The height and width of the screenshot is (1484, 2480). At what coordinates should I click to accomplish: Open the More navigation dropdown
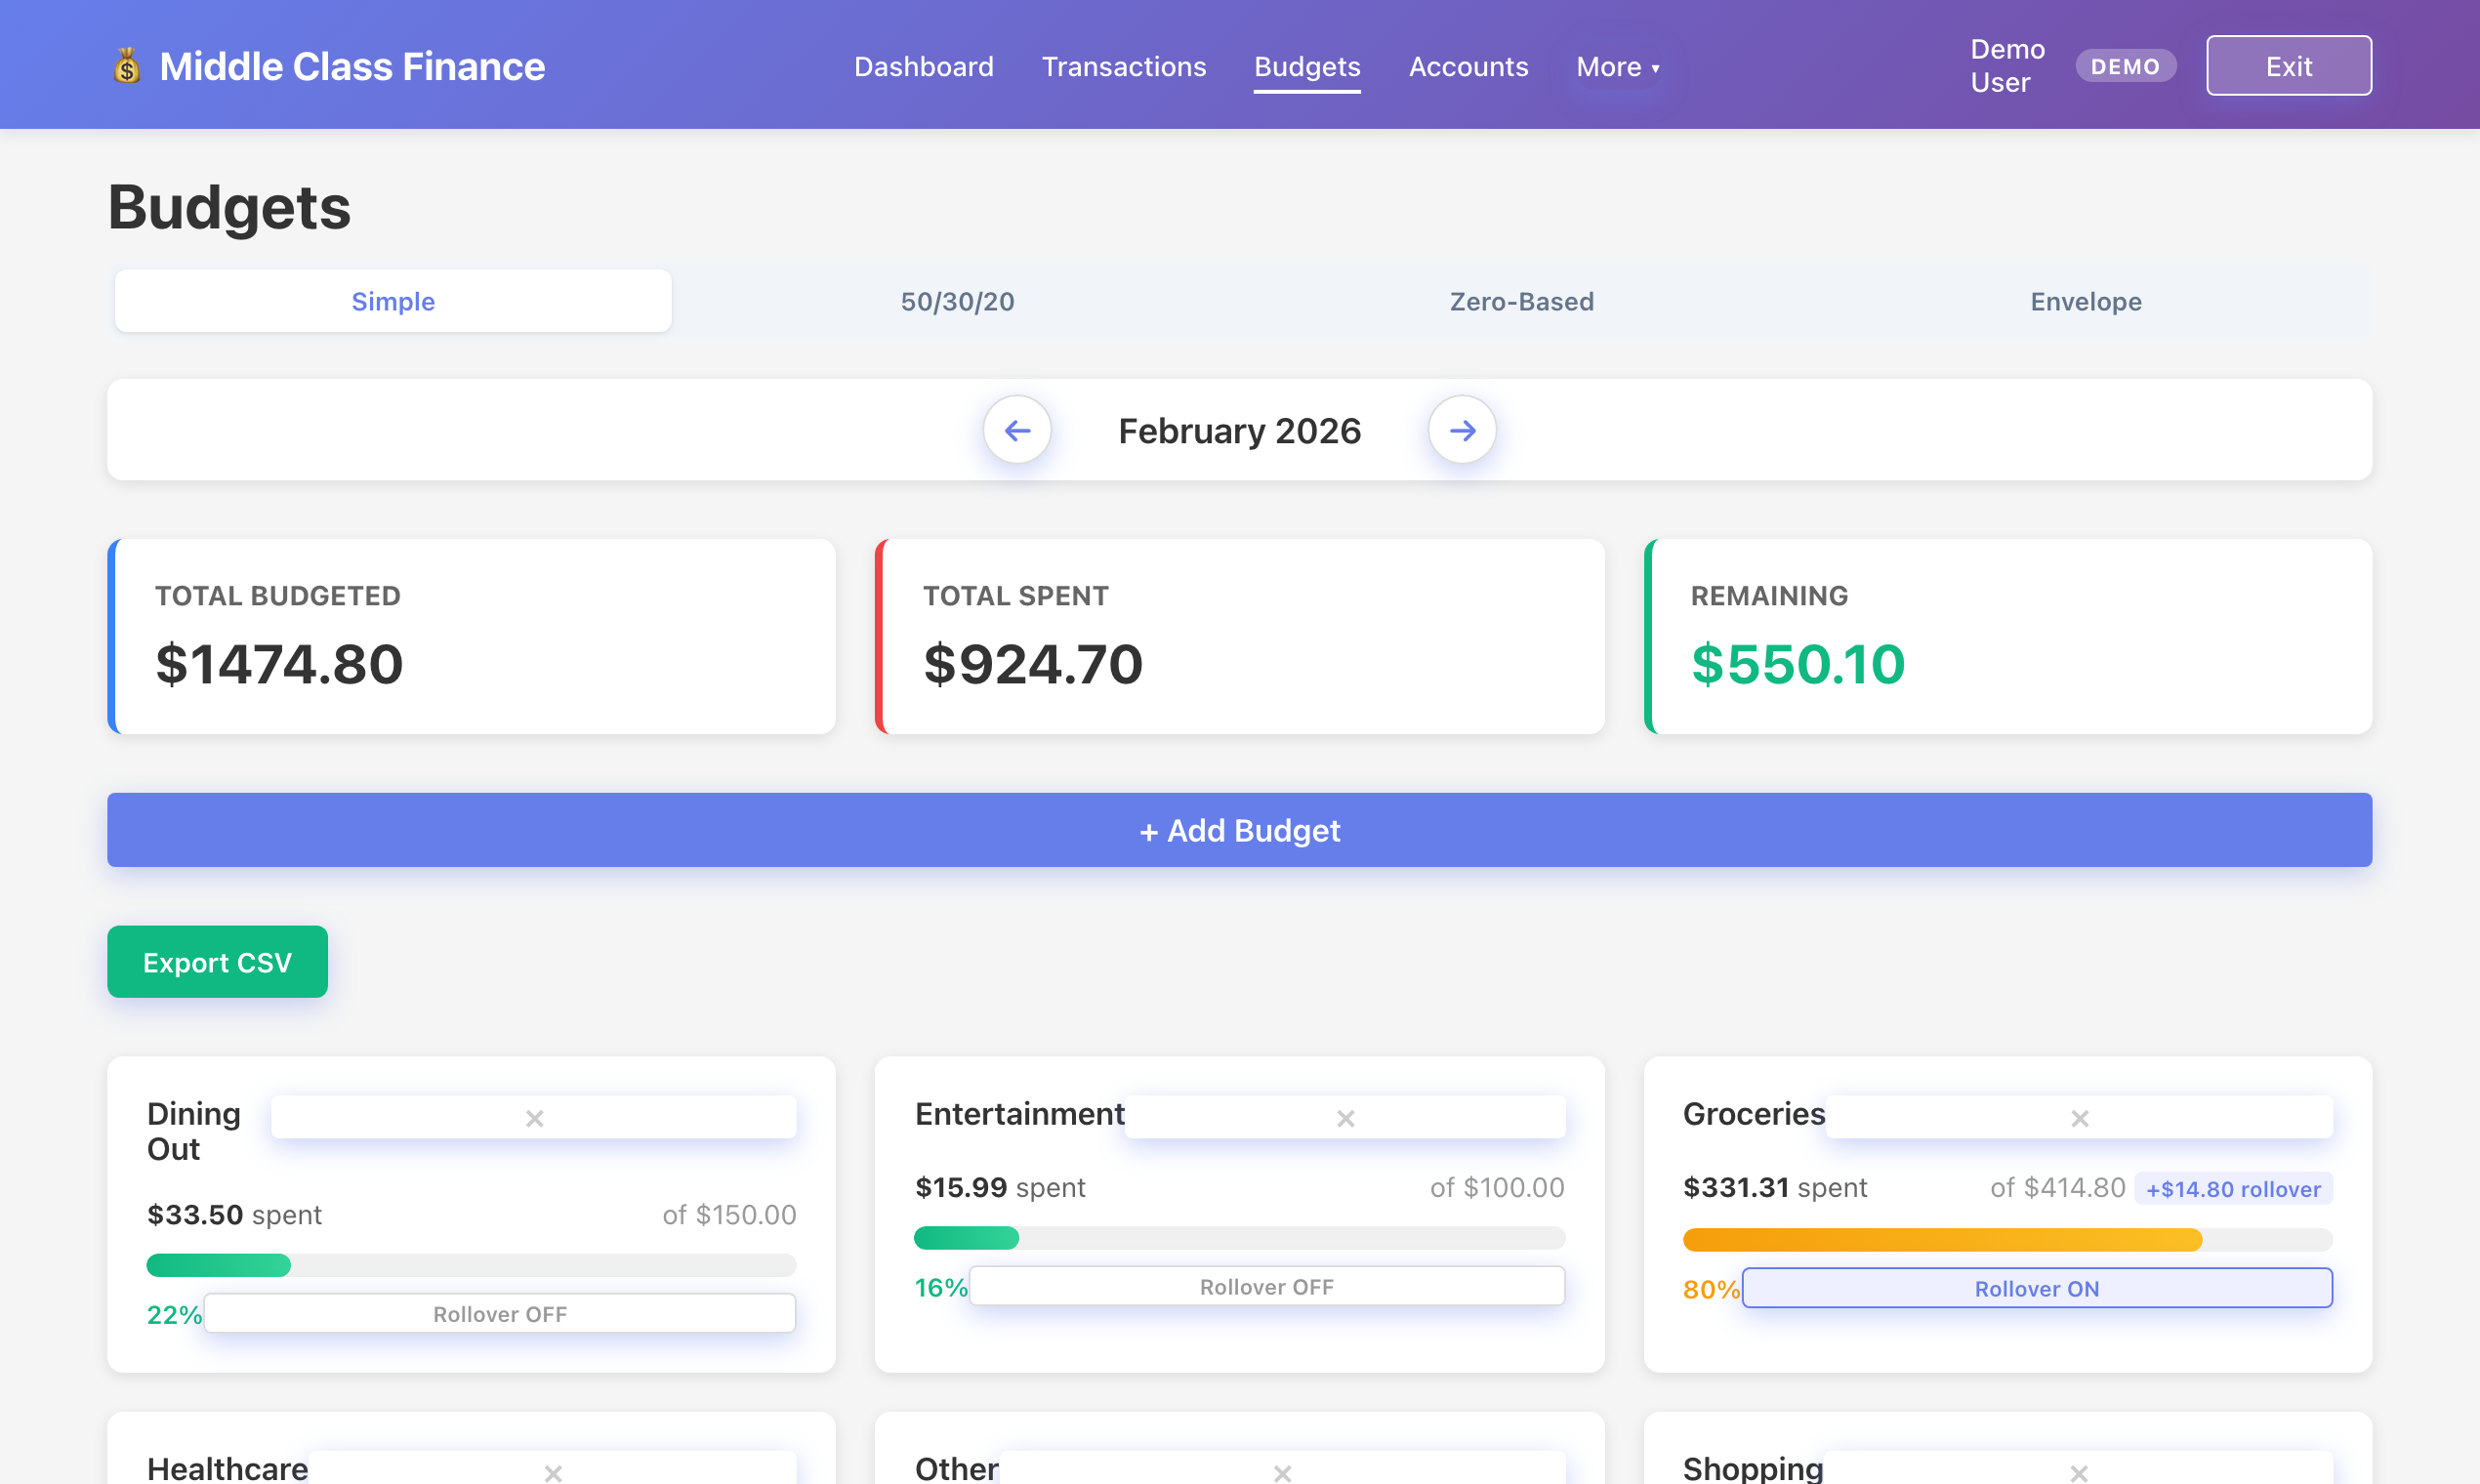(1617, 66)
